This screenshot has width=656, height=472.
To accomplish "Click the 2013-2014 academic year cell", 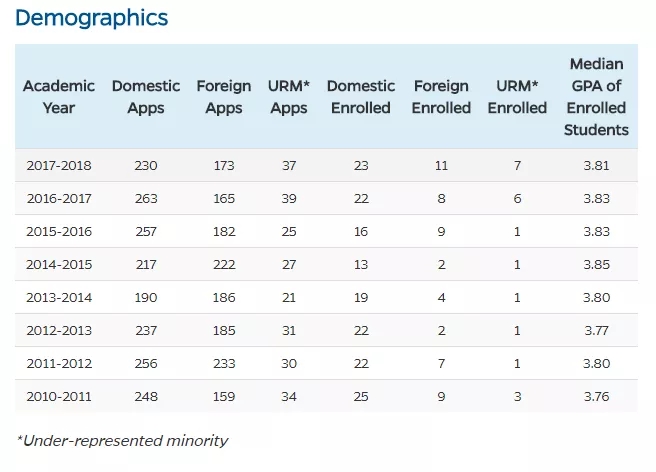I will pos(59,298).
